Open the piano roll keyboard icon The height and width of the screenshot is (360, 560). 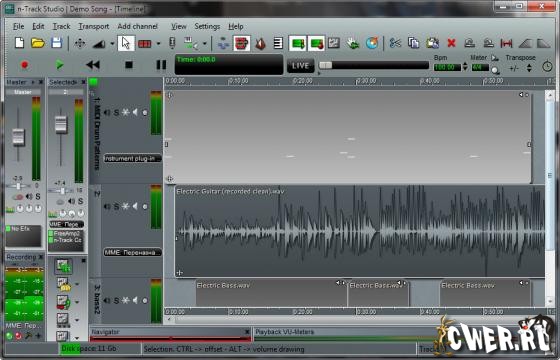pos(278,43)
